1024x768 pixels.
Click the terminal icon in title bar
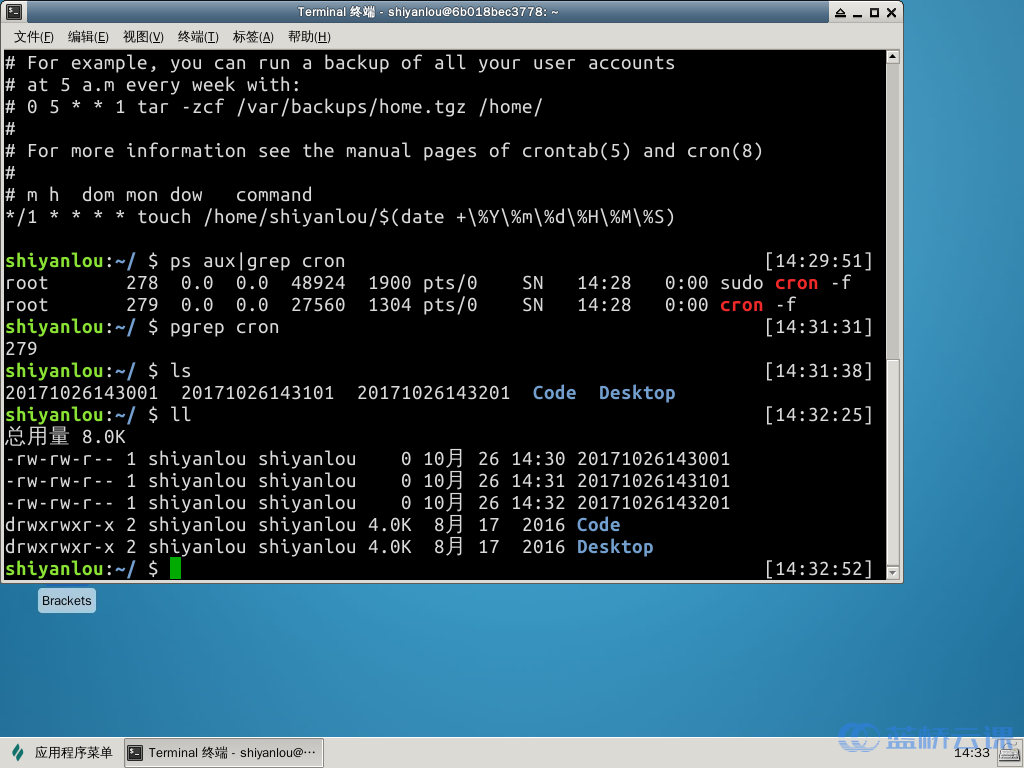[14, 12]
